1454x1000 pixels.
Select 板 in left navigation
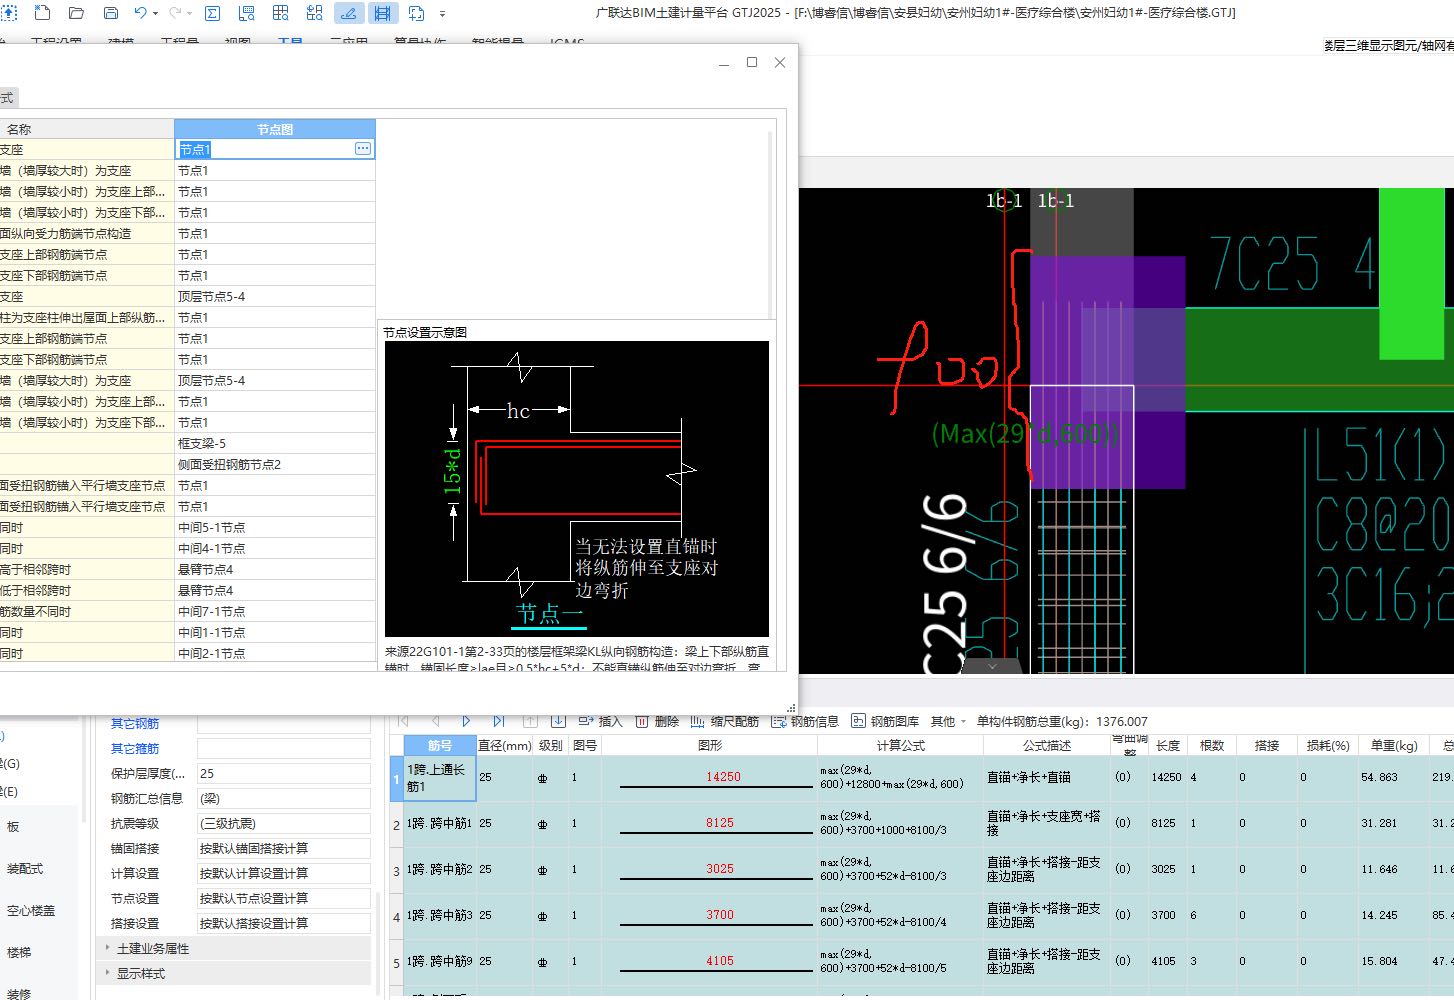click(x=13, y=826)
